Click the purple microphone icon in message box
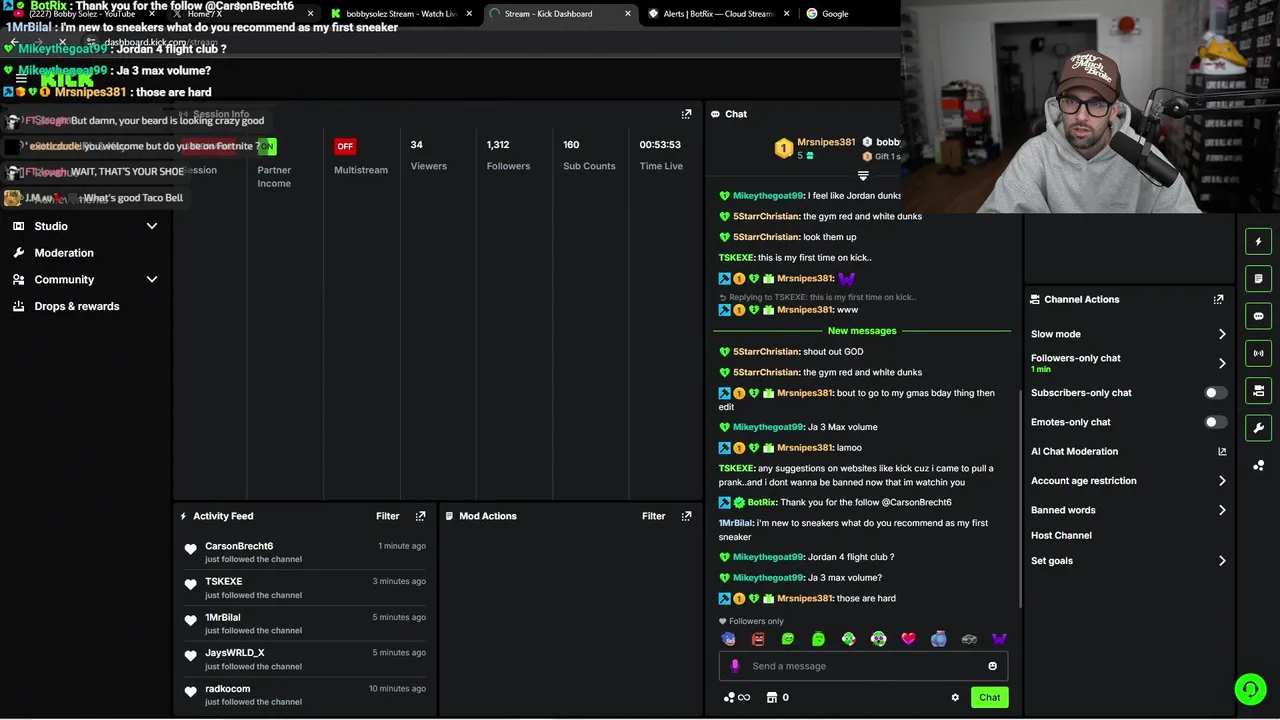This screenshot has width=1280, height=720. click(735, 666)
